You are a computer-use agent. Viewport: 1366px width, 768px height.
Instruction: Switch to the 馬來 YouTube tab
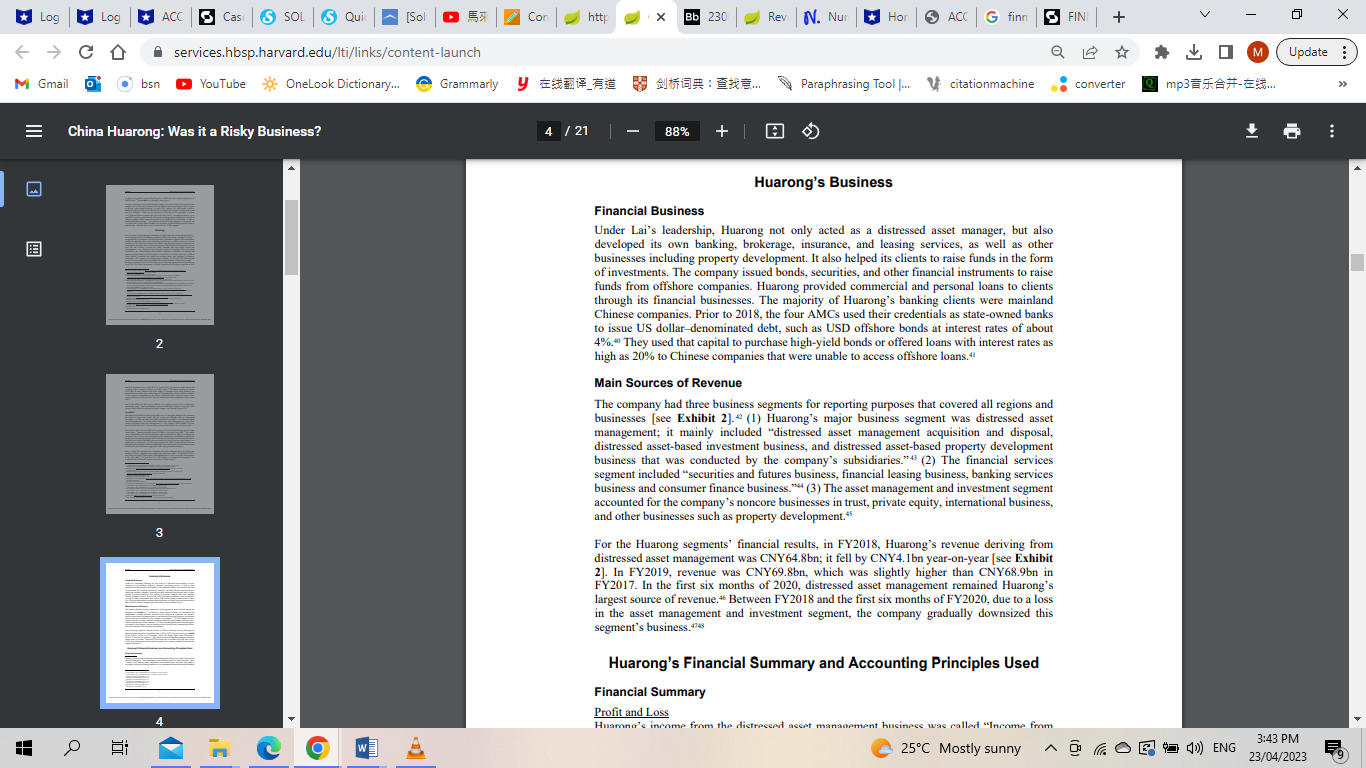[x=465, y=17]
